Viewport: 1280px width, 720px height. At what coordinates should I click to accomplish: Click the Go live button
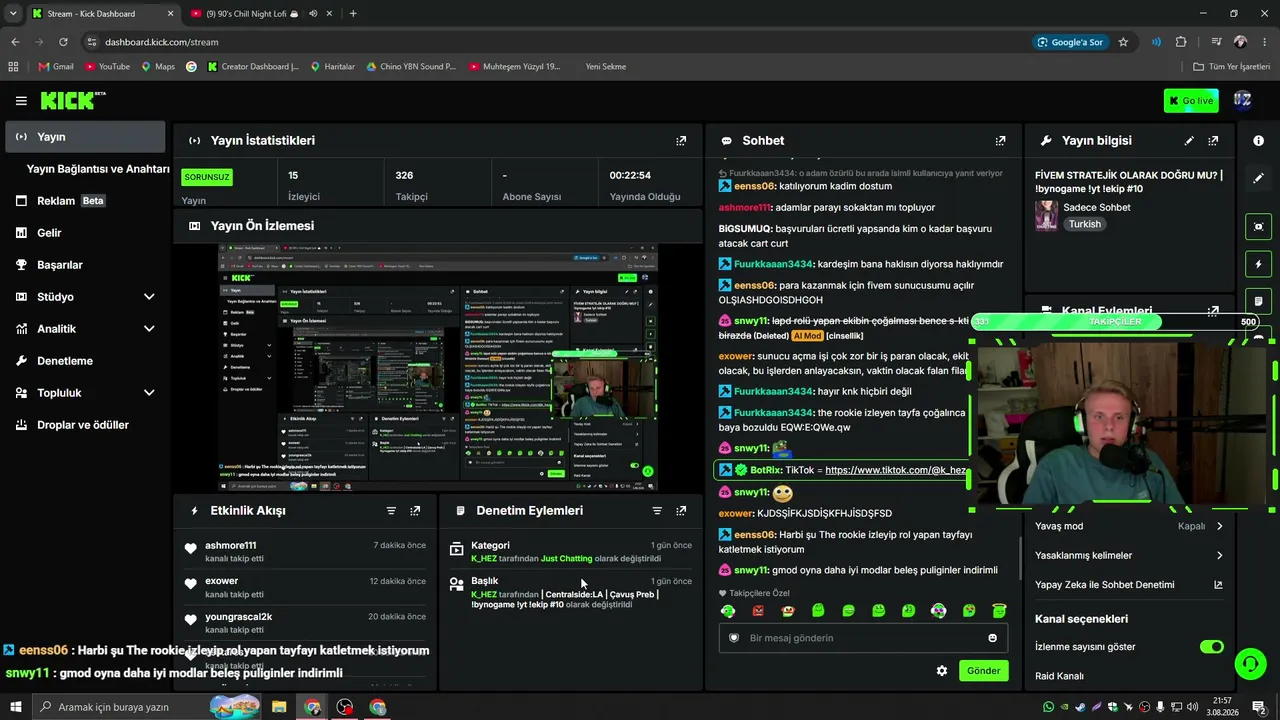tap(1191, 100)
